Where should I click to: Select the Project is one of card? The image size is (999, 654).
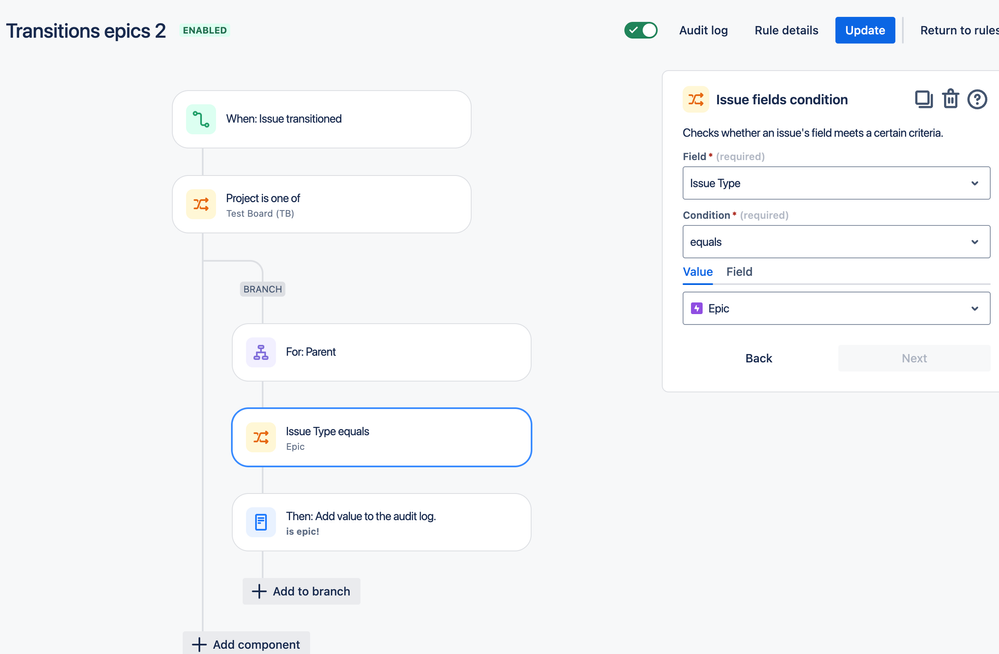(x=322, y=204)
